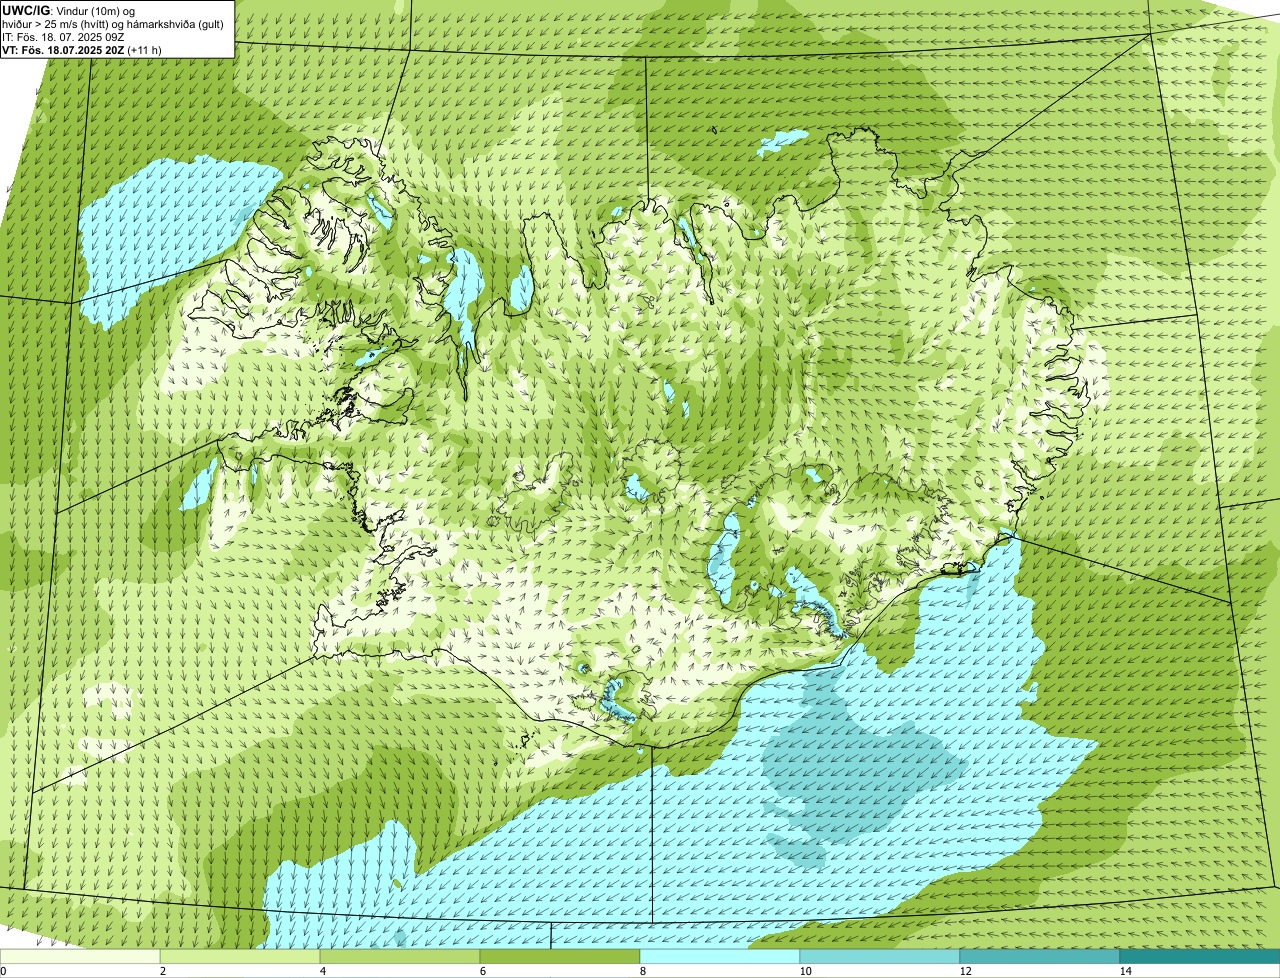The image size is (1280, 978).
Task: Click the 4–6 m/s green legend swatch
Action: tap(400, 956)
